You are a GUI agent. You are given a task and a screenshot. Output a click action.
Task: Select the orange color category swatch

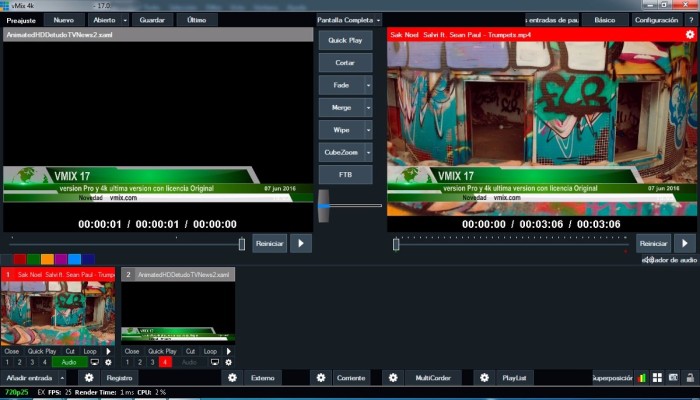click(47, 259)
